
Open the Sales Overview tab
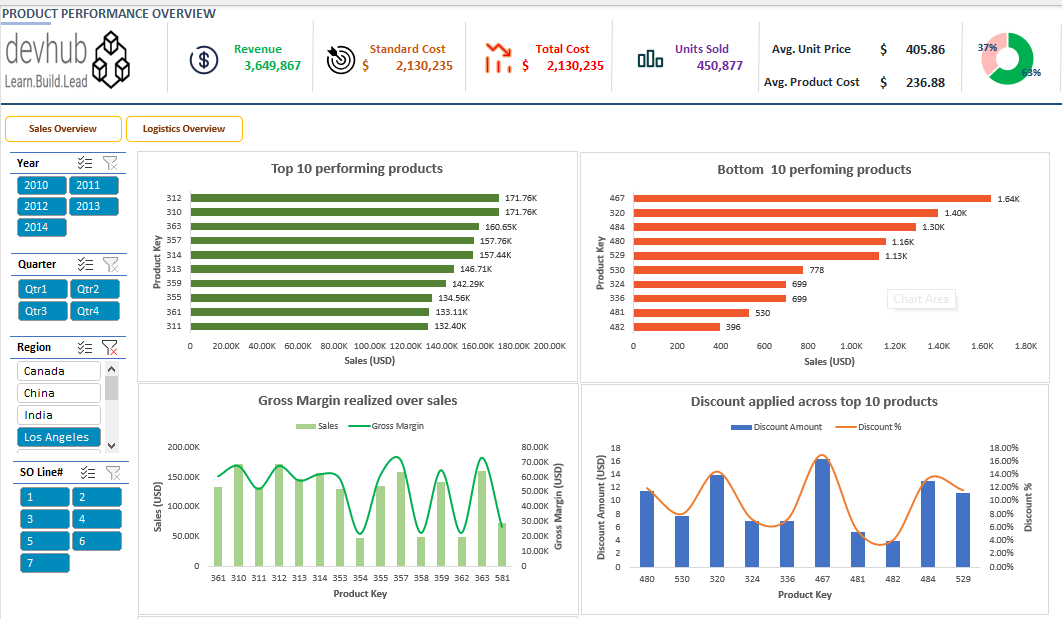[63, 129]
